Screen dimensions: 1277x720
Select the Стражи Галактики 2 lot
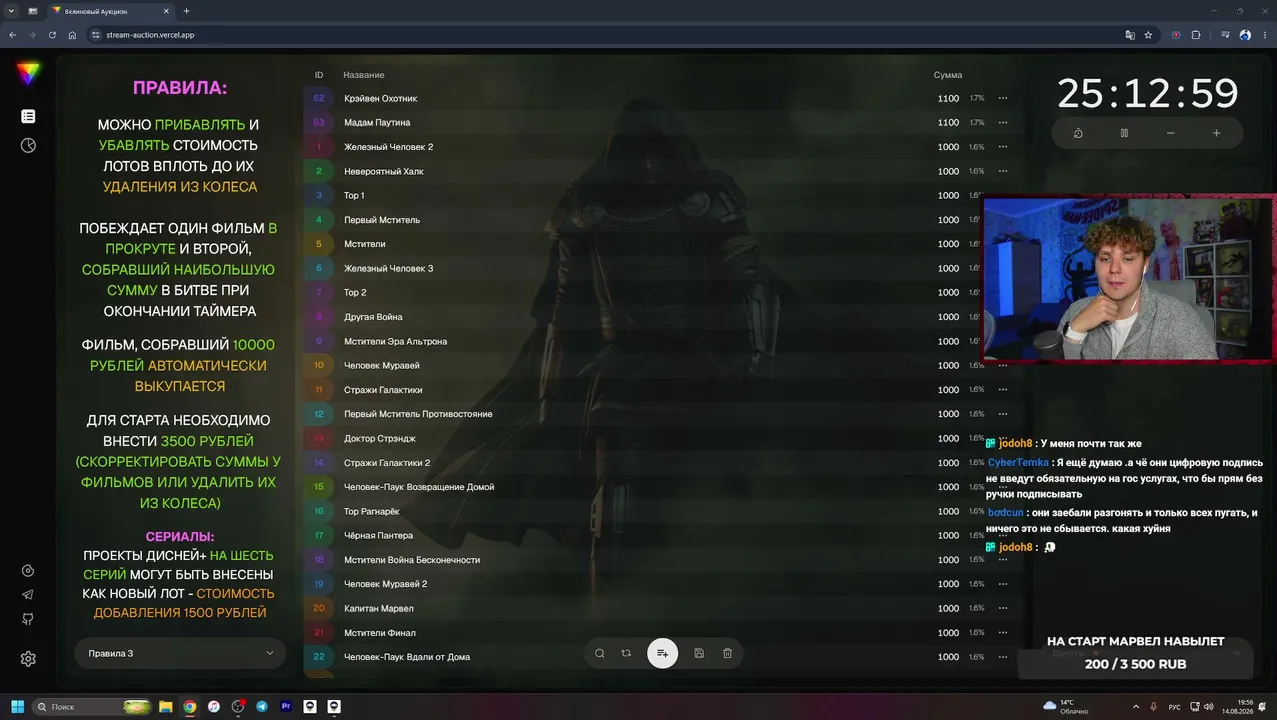pos(387,463)
